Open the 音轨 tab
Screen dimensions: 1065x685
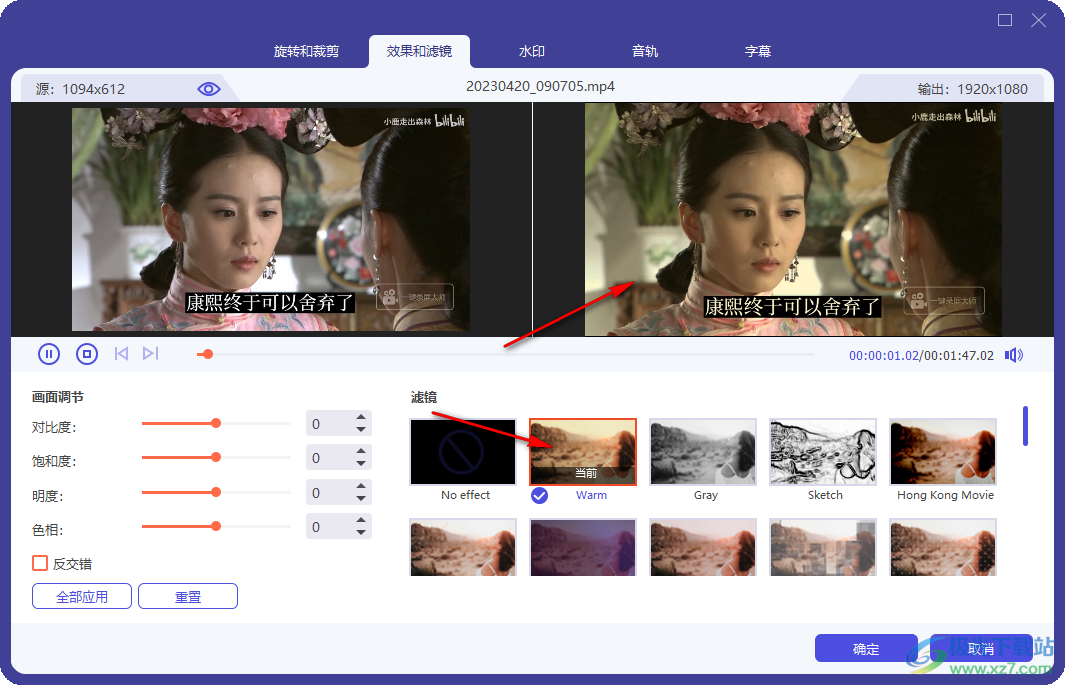pyautogui.click(x=645, y=52)
